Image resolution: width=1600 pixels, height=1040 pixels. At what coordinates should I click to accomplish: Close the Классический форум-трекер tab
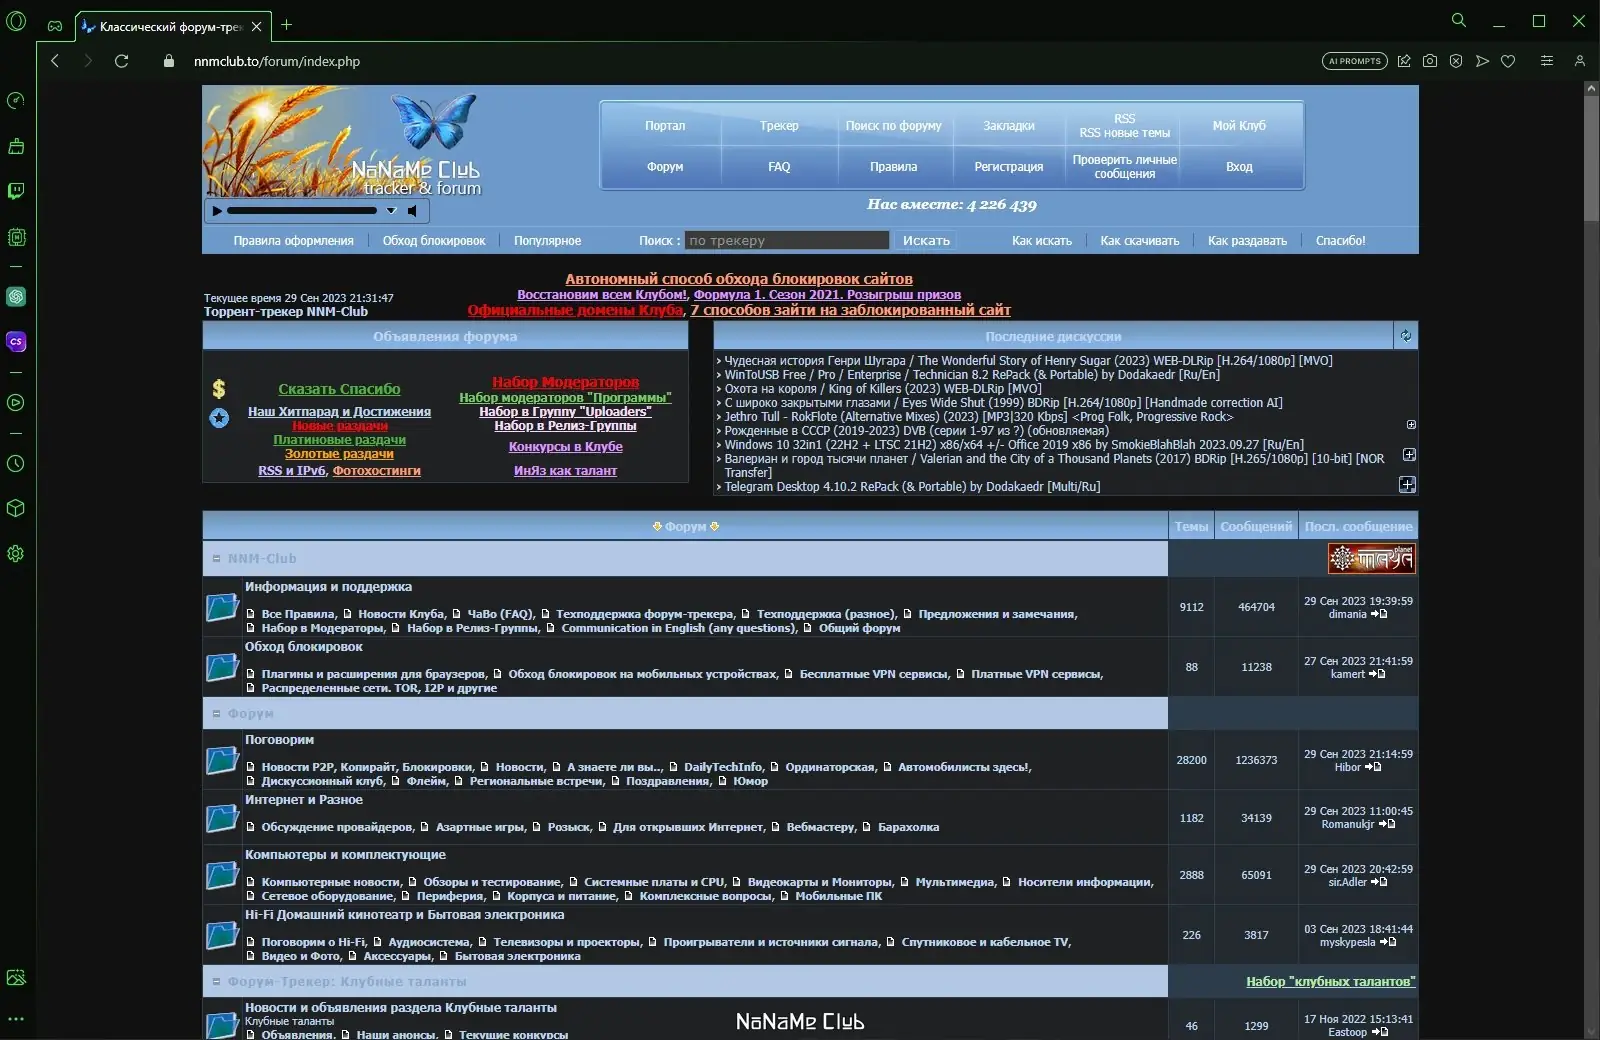pyautogui.click(x=257, y=26)
